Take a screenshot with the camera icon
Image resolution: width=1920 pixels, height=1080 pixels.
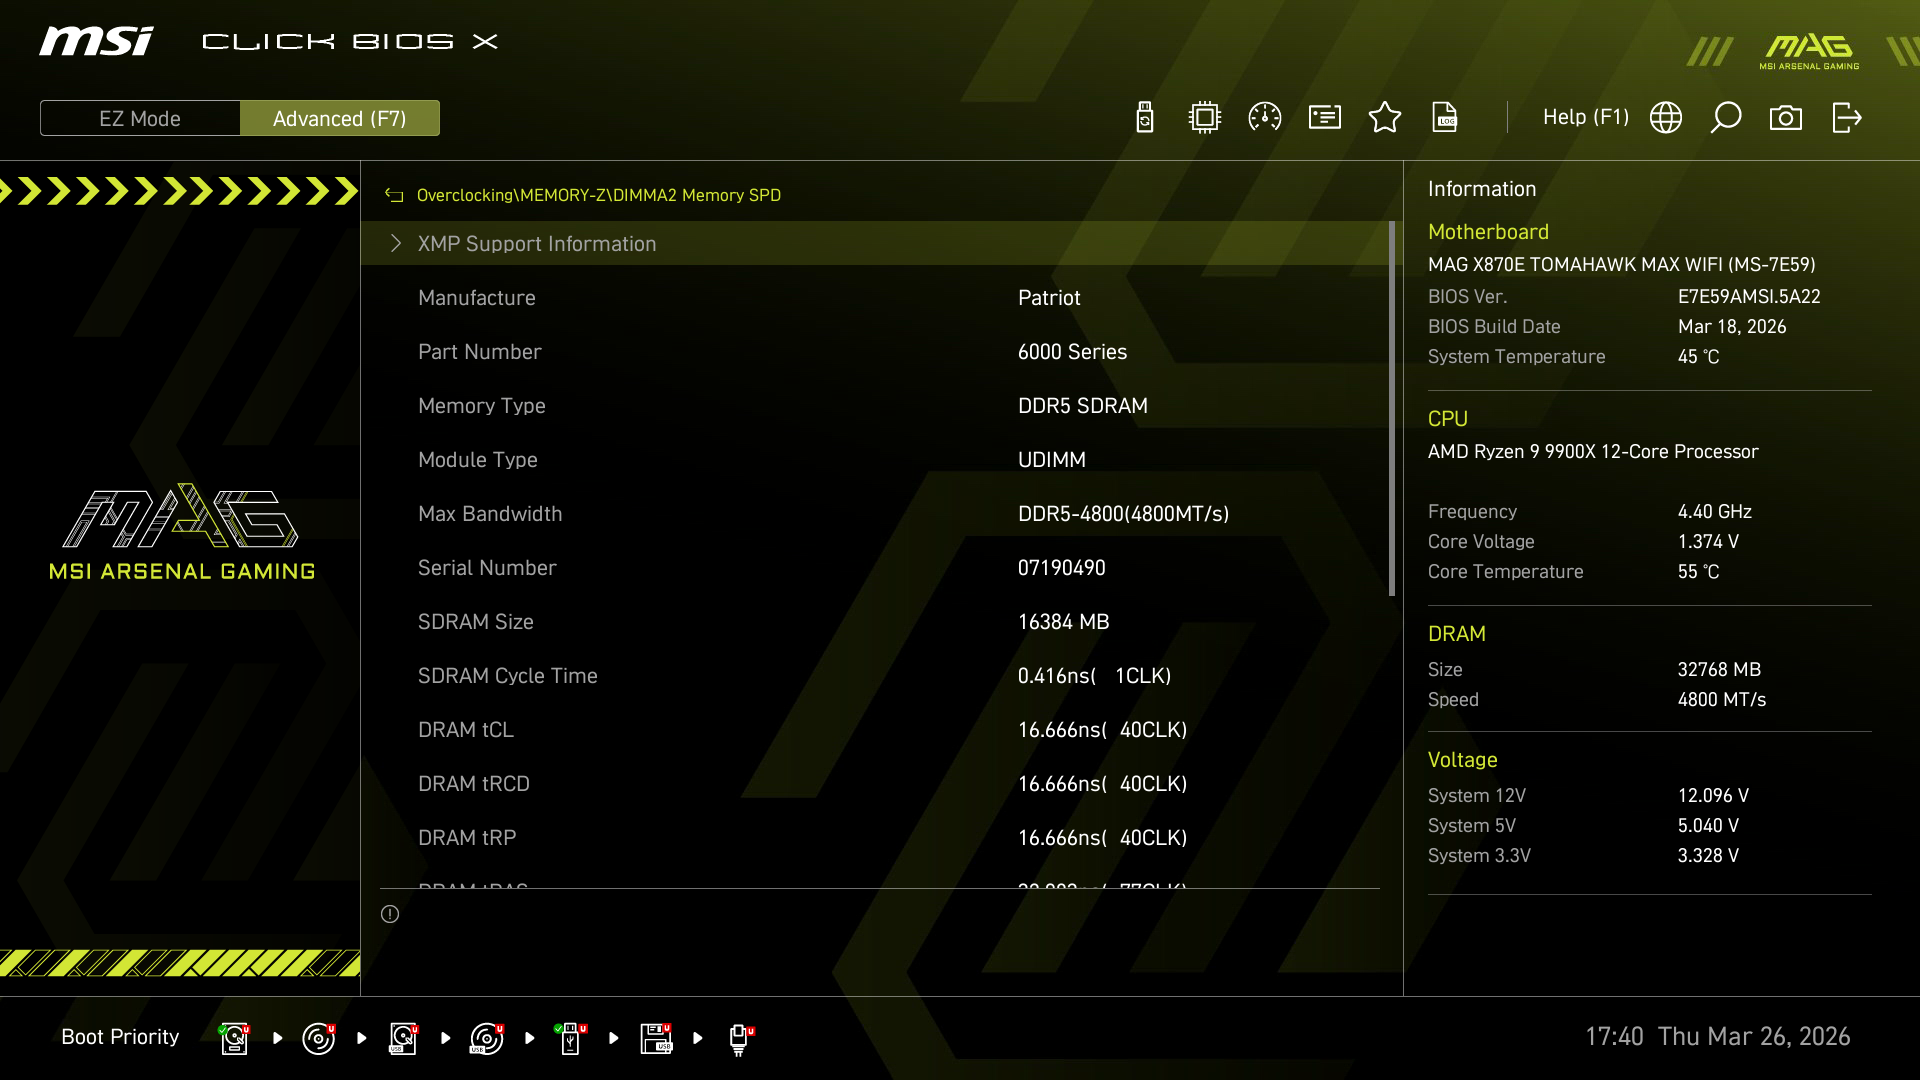tap(1787, 117)
